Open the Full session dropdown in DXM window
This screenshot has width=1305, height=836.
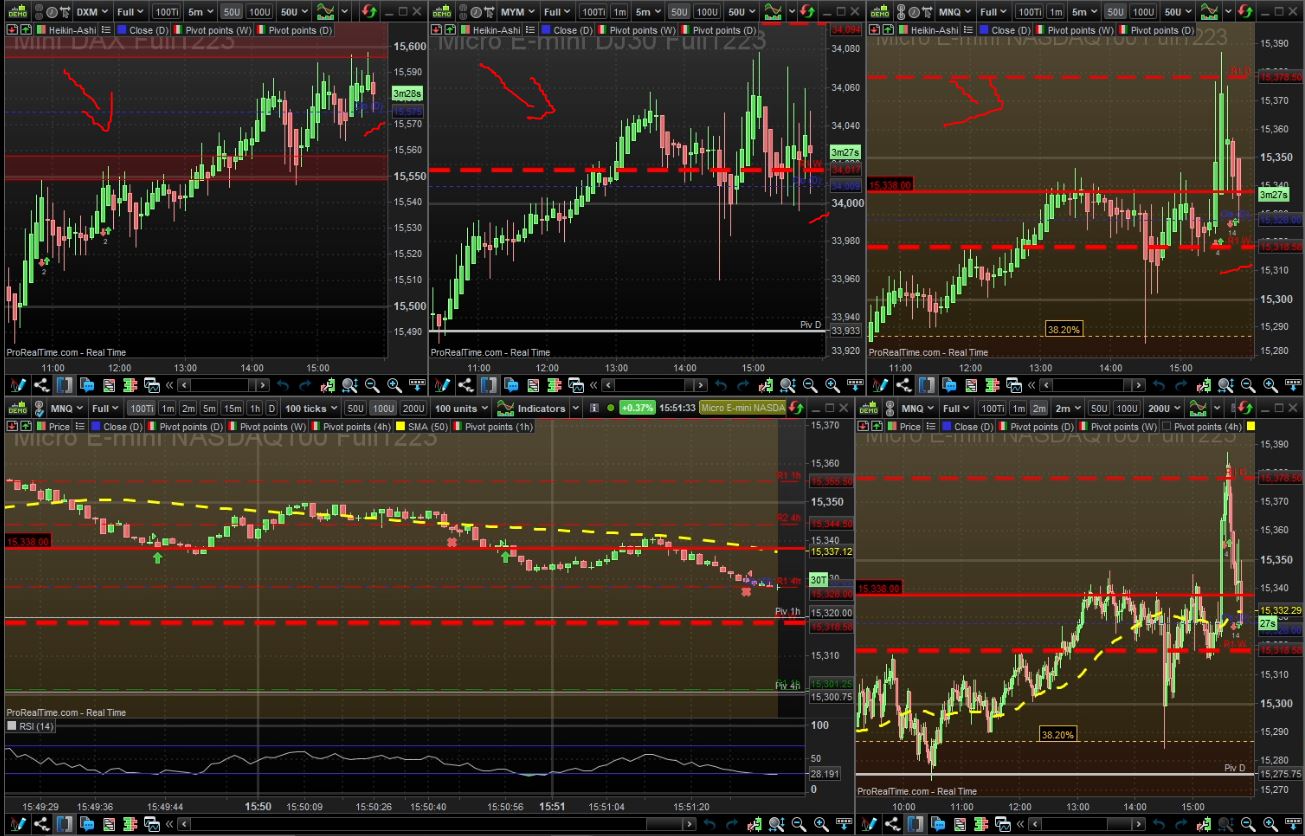pos(130,12)
